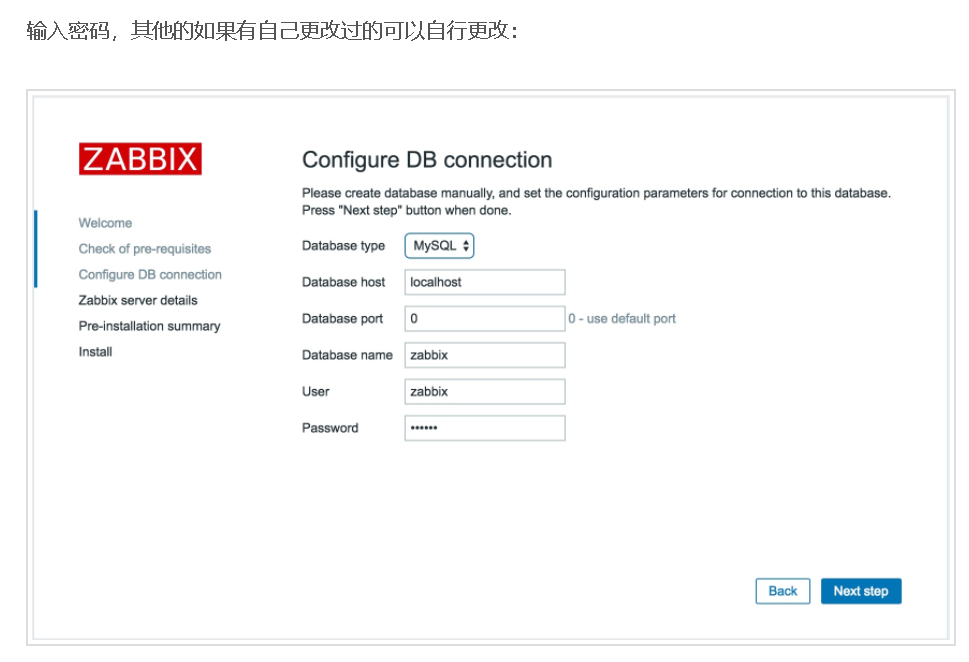This screenshot has width=969, height=662.
Task: Click the Password label
Action: pyautogui.click(x=330, y=428)
